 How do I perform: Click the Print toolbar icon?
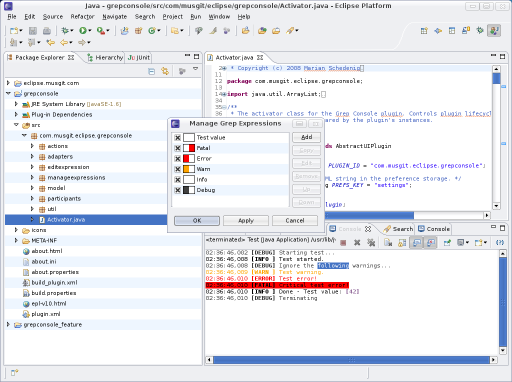click(47, 31)
